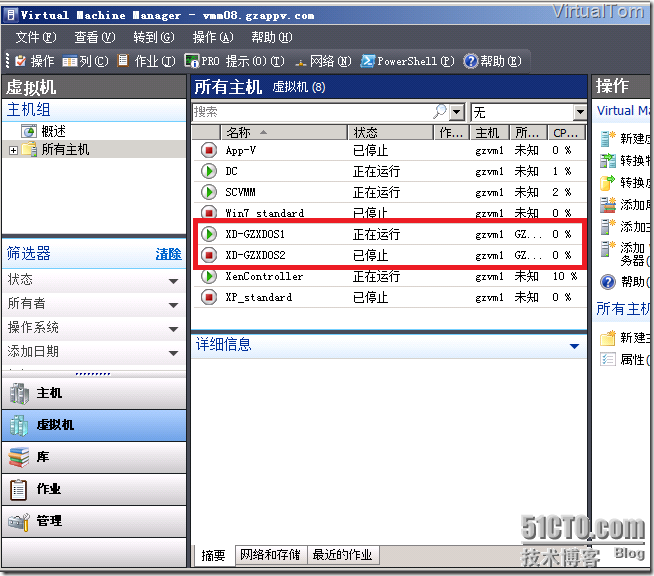
Task: Go to the 库 library view
Action: pos(94,457)
